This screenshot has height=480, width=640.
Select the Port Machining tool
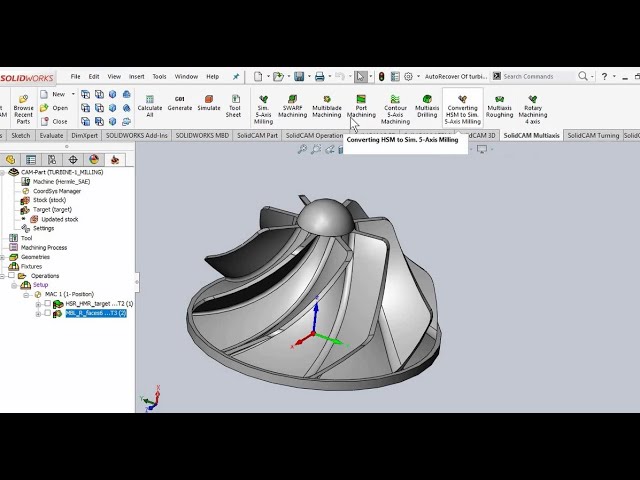point(361,106)
